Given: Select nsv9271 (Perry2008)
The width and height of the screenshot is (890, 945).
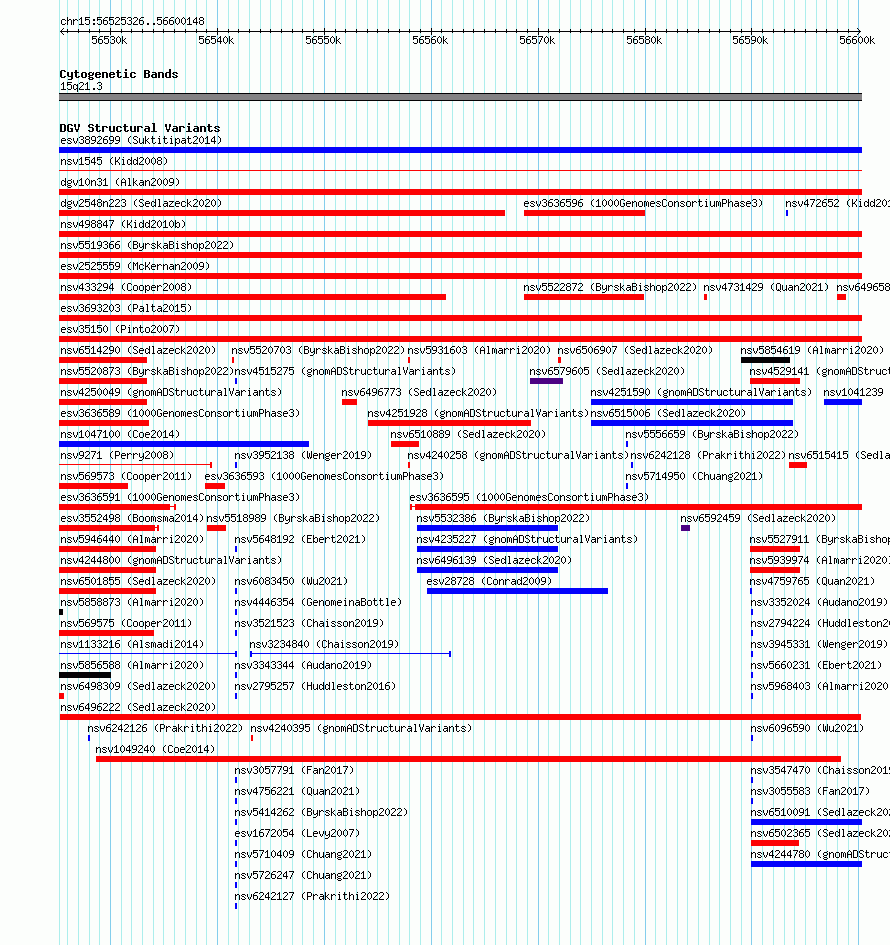Looking at the screenshot, I should [117, 456].
